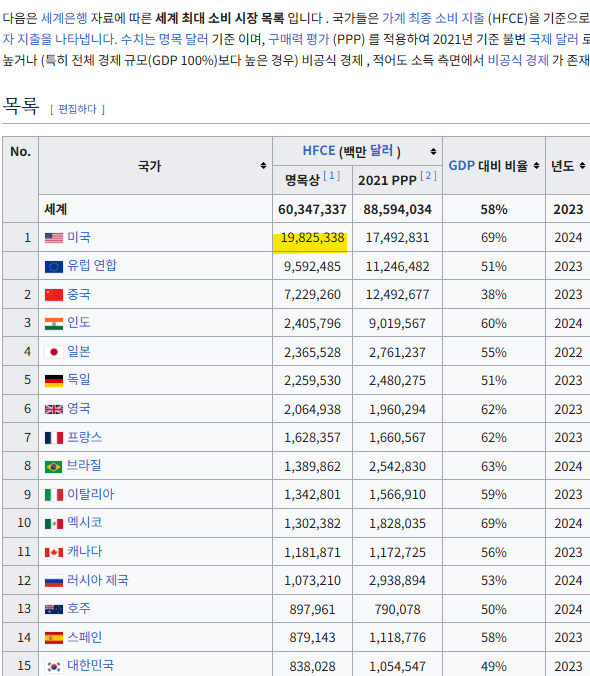Viewport: 590px width, 676px height.
Task: Open footnote [2] next to 2021 PPP
Action: pos(428,176)
